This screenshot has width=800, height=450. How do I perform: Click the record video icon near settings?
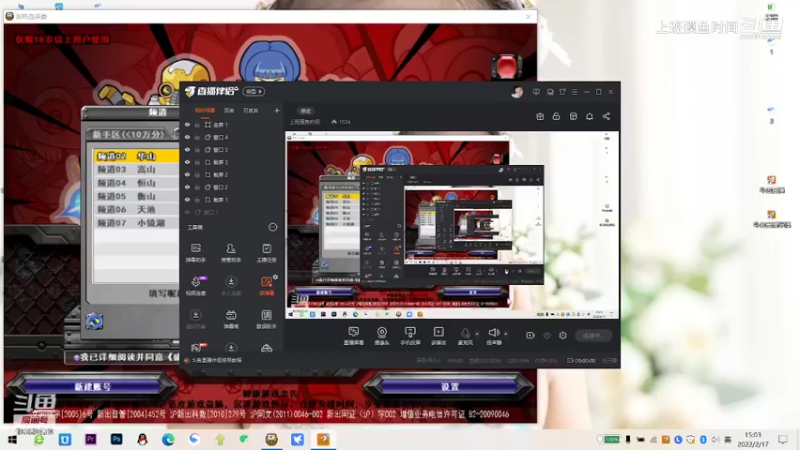coord(530,335)
